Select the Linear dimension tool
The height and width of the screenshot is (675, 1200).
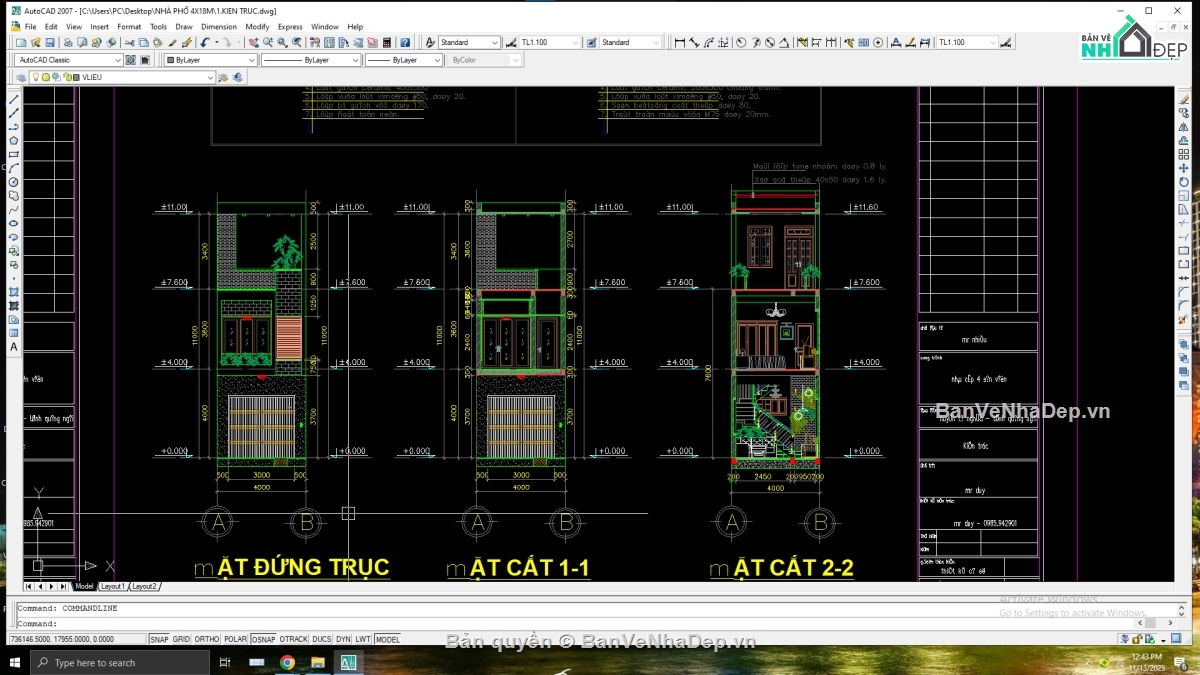[679, 42]
